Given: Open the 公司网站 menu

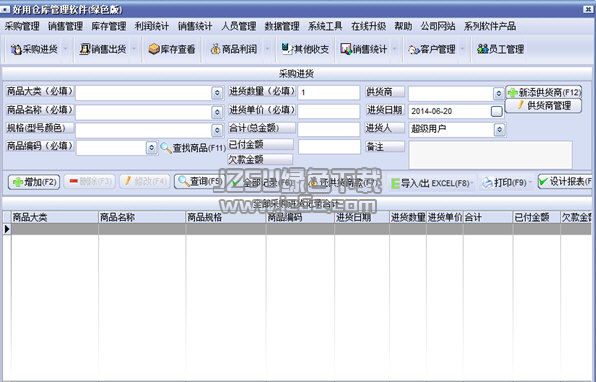Looking at the screenshot, I should point(438,26).
